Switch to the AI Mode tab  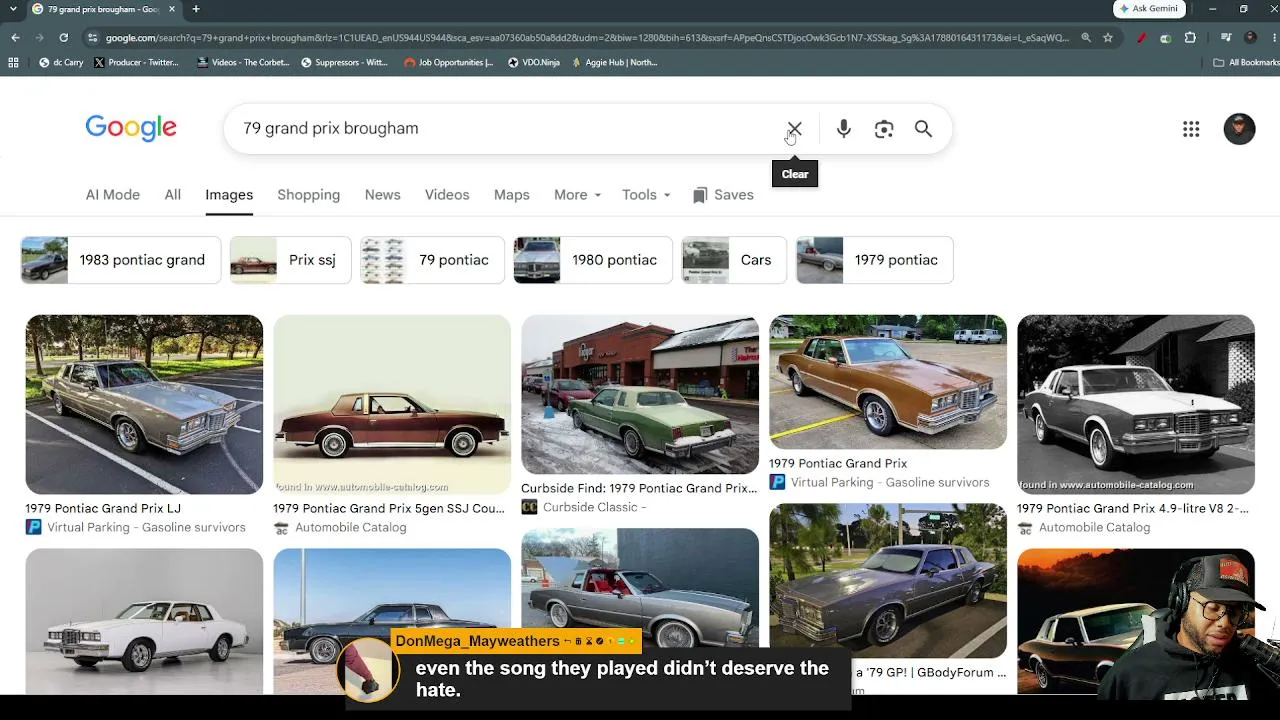pyautogui.click(x=113, y=195)
